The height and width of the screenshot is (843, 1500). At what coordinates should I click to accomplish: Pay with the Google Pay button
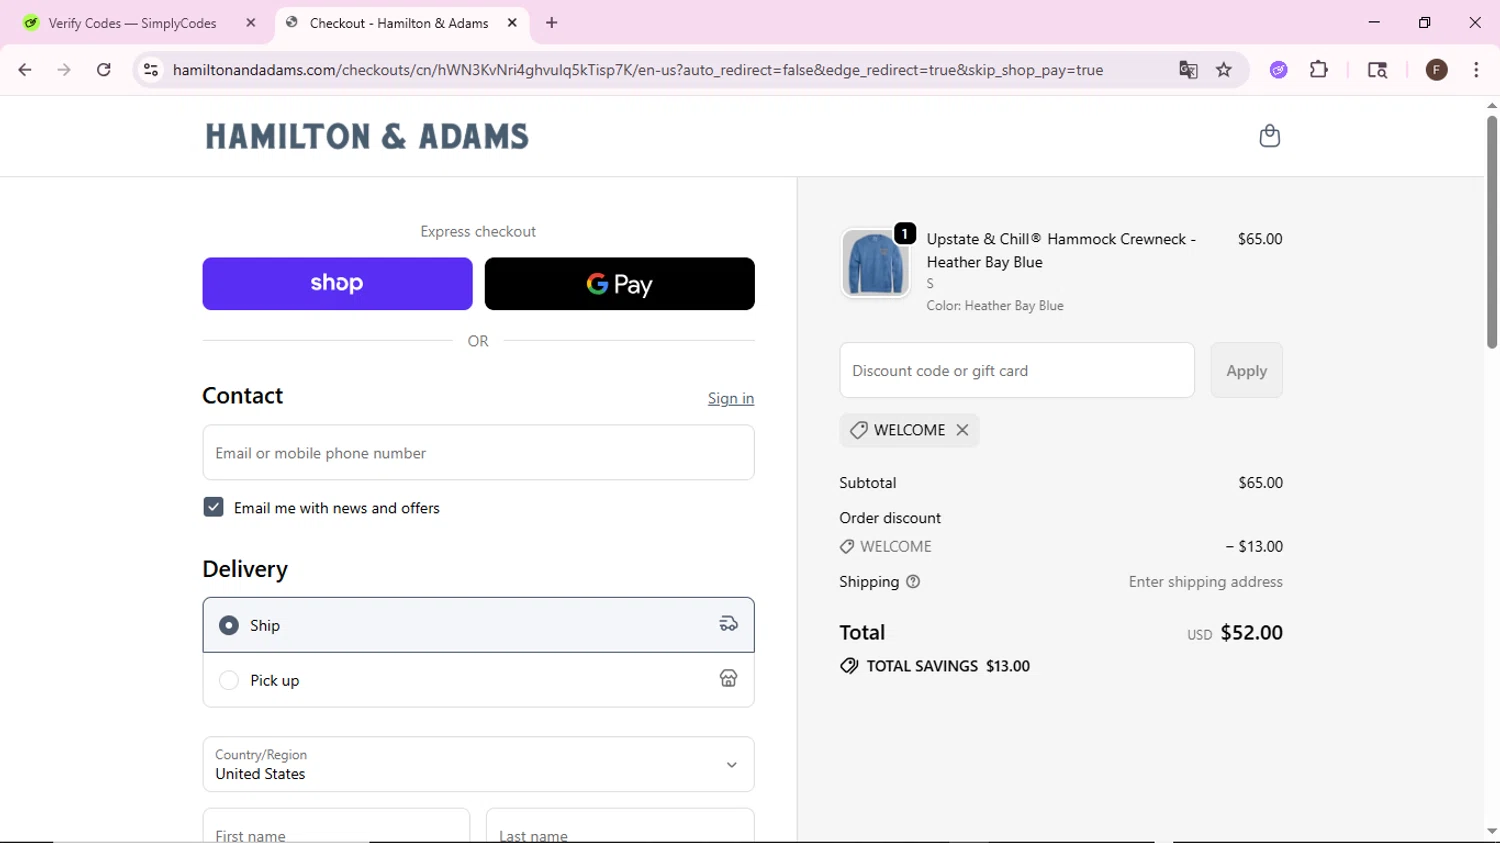(x=619, y=284)
